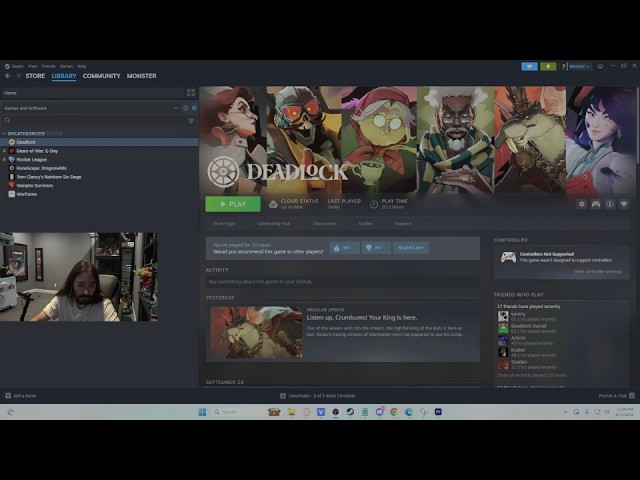Click the activity say-something input field
The height and width of the screenshot is (480, 640).
(x=342, y=282)
